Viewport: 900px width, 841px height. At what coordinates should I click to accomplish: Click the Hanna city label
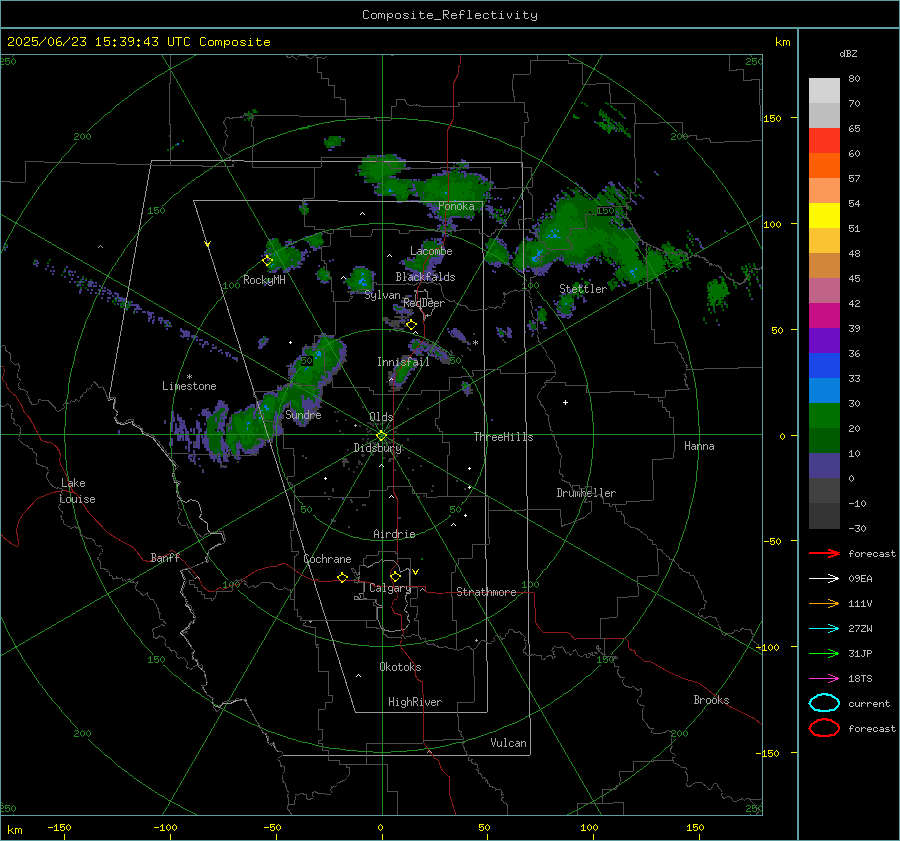699,446
